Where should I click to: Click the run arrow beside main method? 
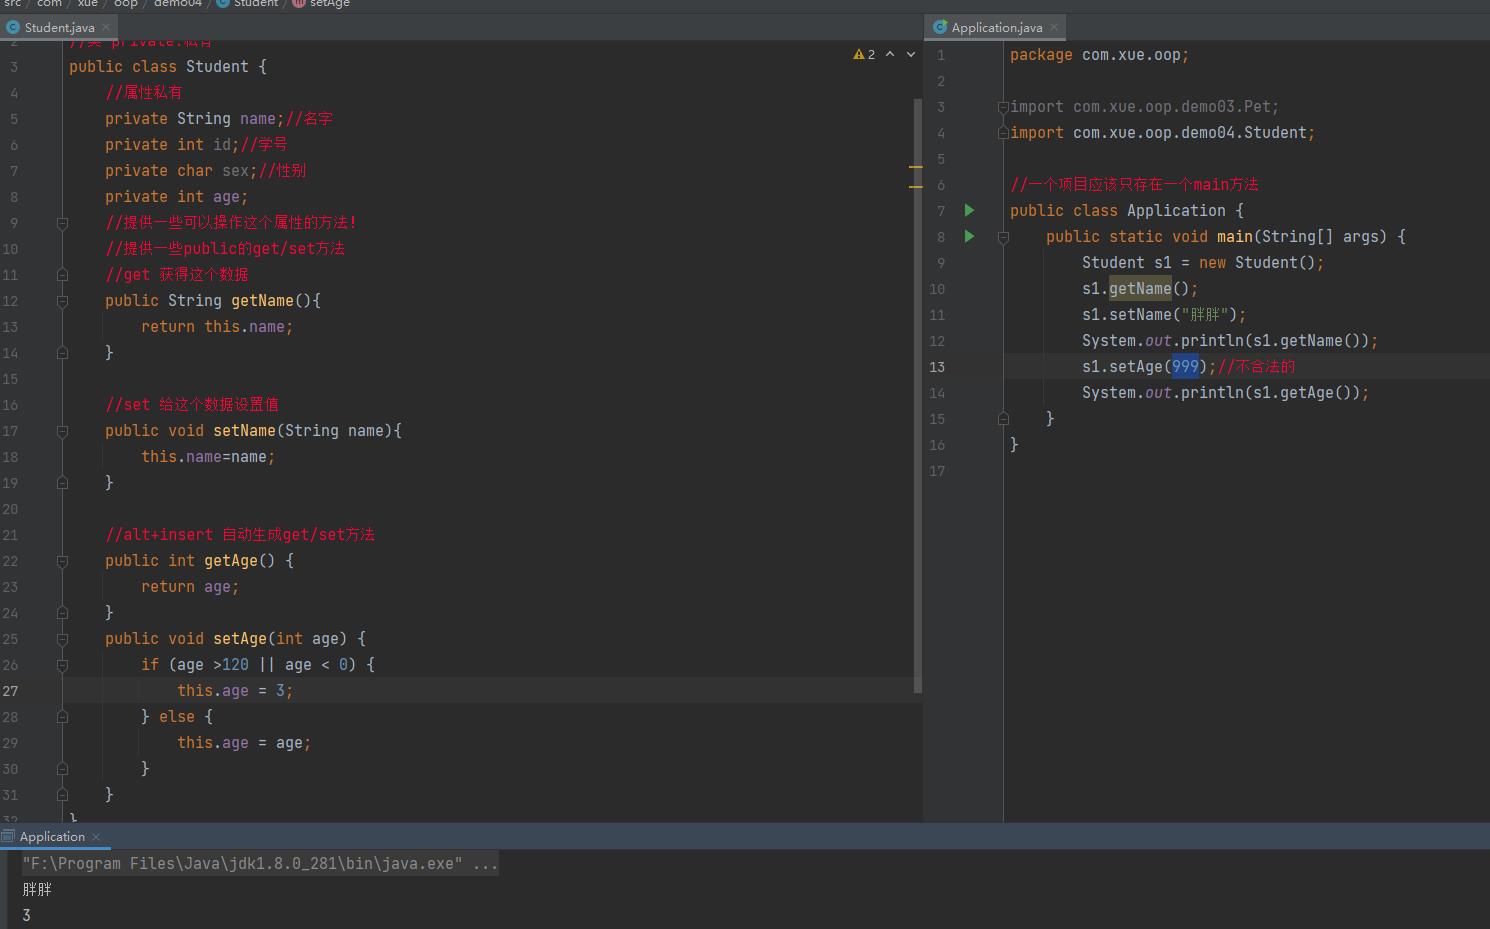coord(969,237)
